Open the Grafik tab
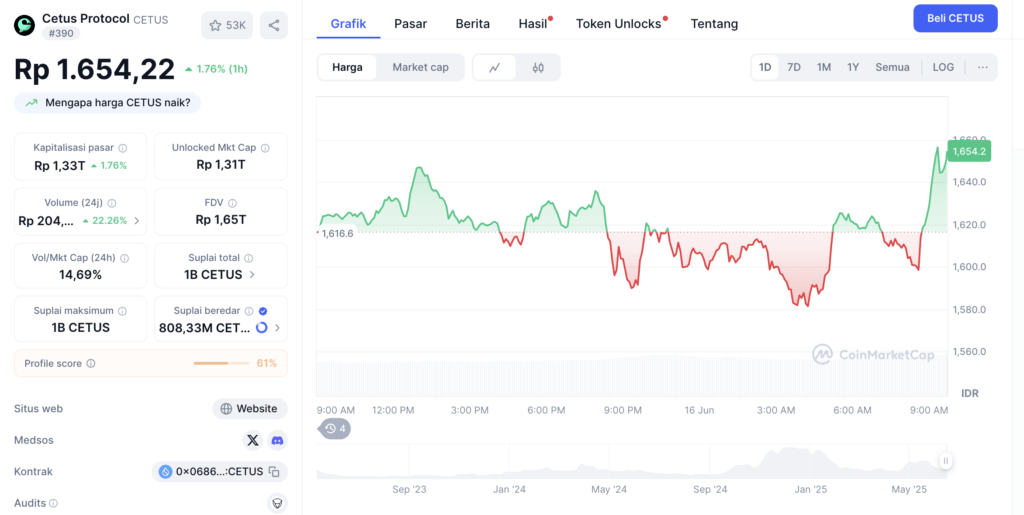Image resolution: width=1024 pixels, height=515 pixels. tap(348, 24)
